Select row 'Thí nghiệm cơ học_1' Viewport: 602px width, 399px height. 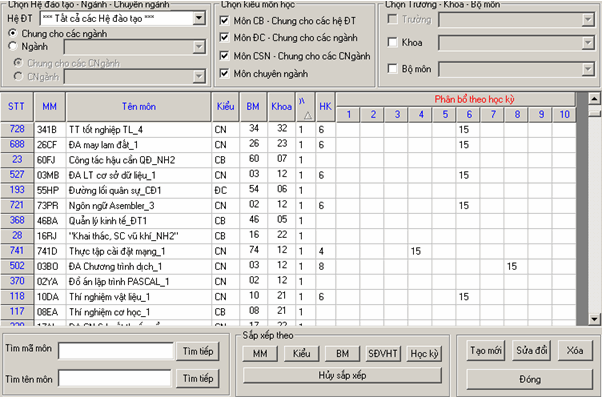click(x=288, y=312)
